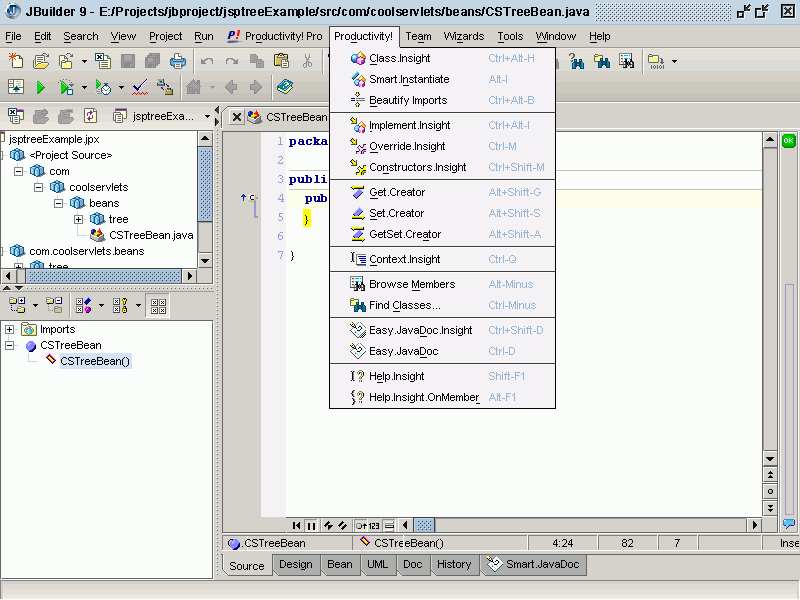Switch to the Smart.JavaDoc tab

tap(534, 564)
